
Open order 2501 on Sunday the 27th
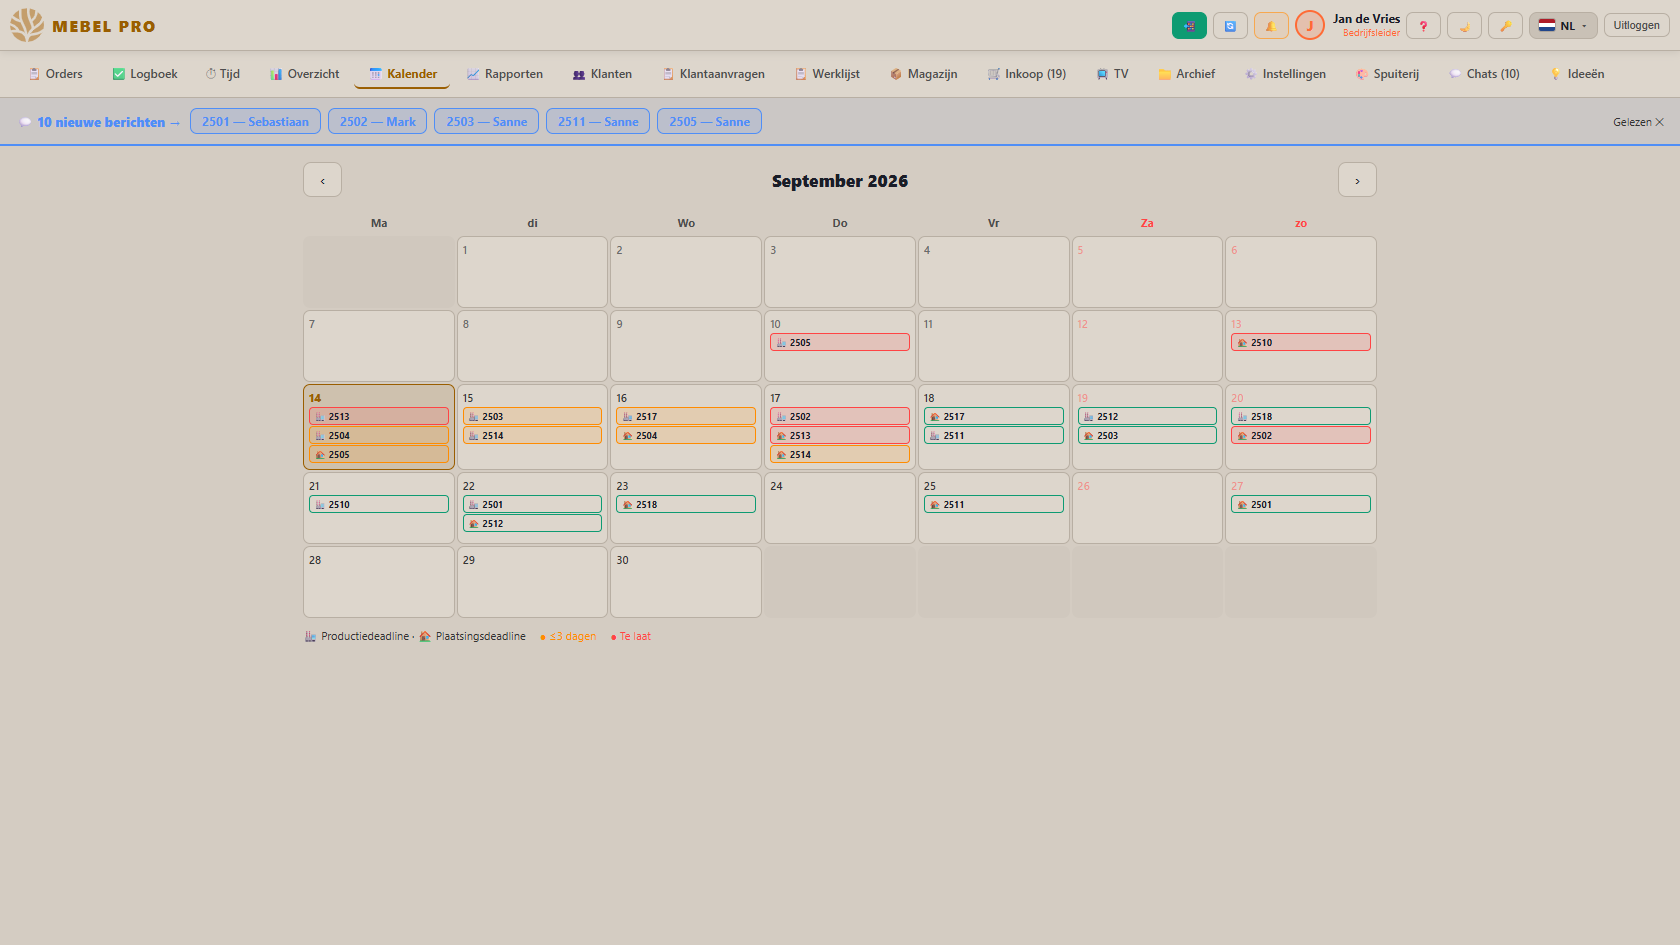1301,504
